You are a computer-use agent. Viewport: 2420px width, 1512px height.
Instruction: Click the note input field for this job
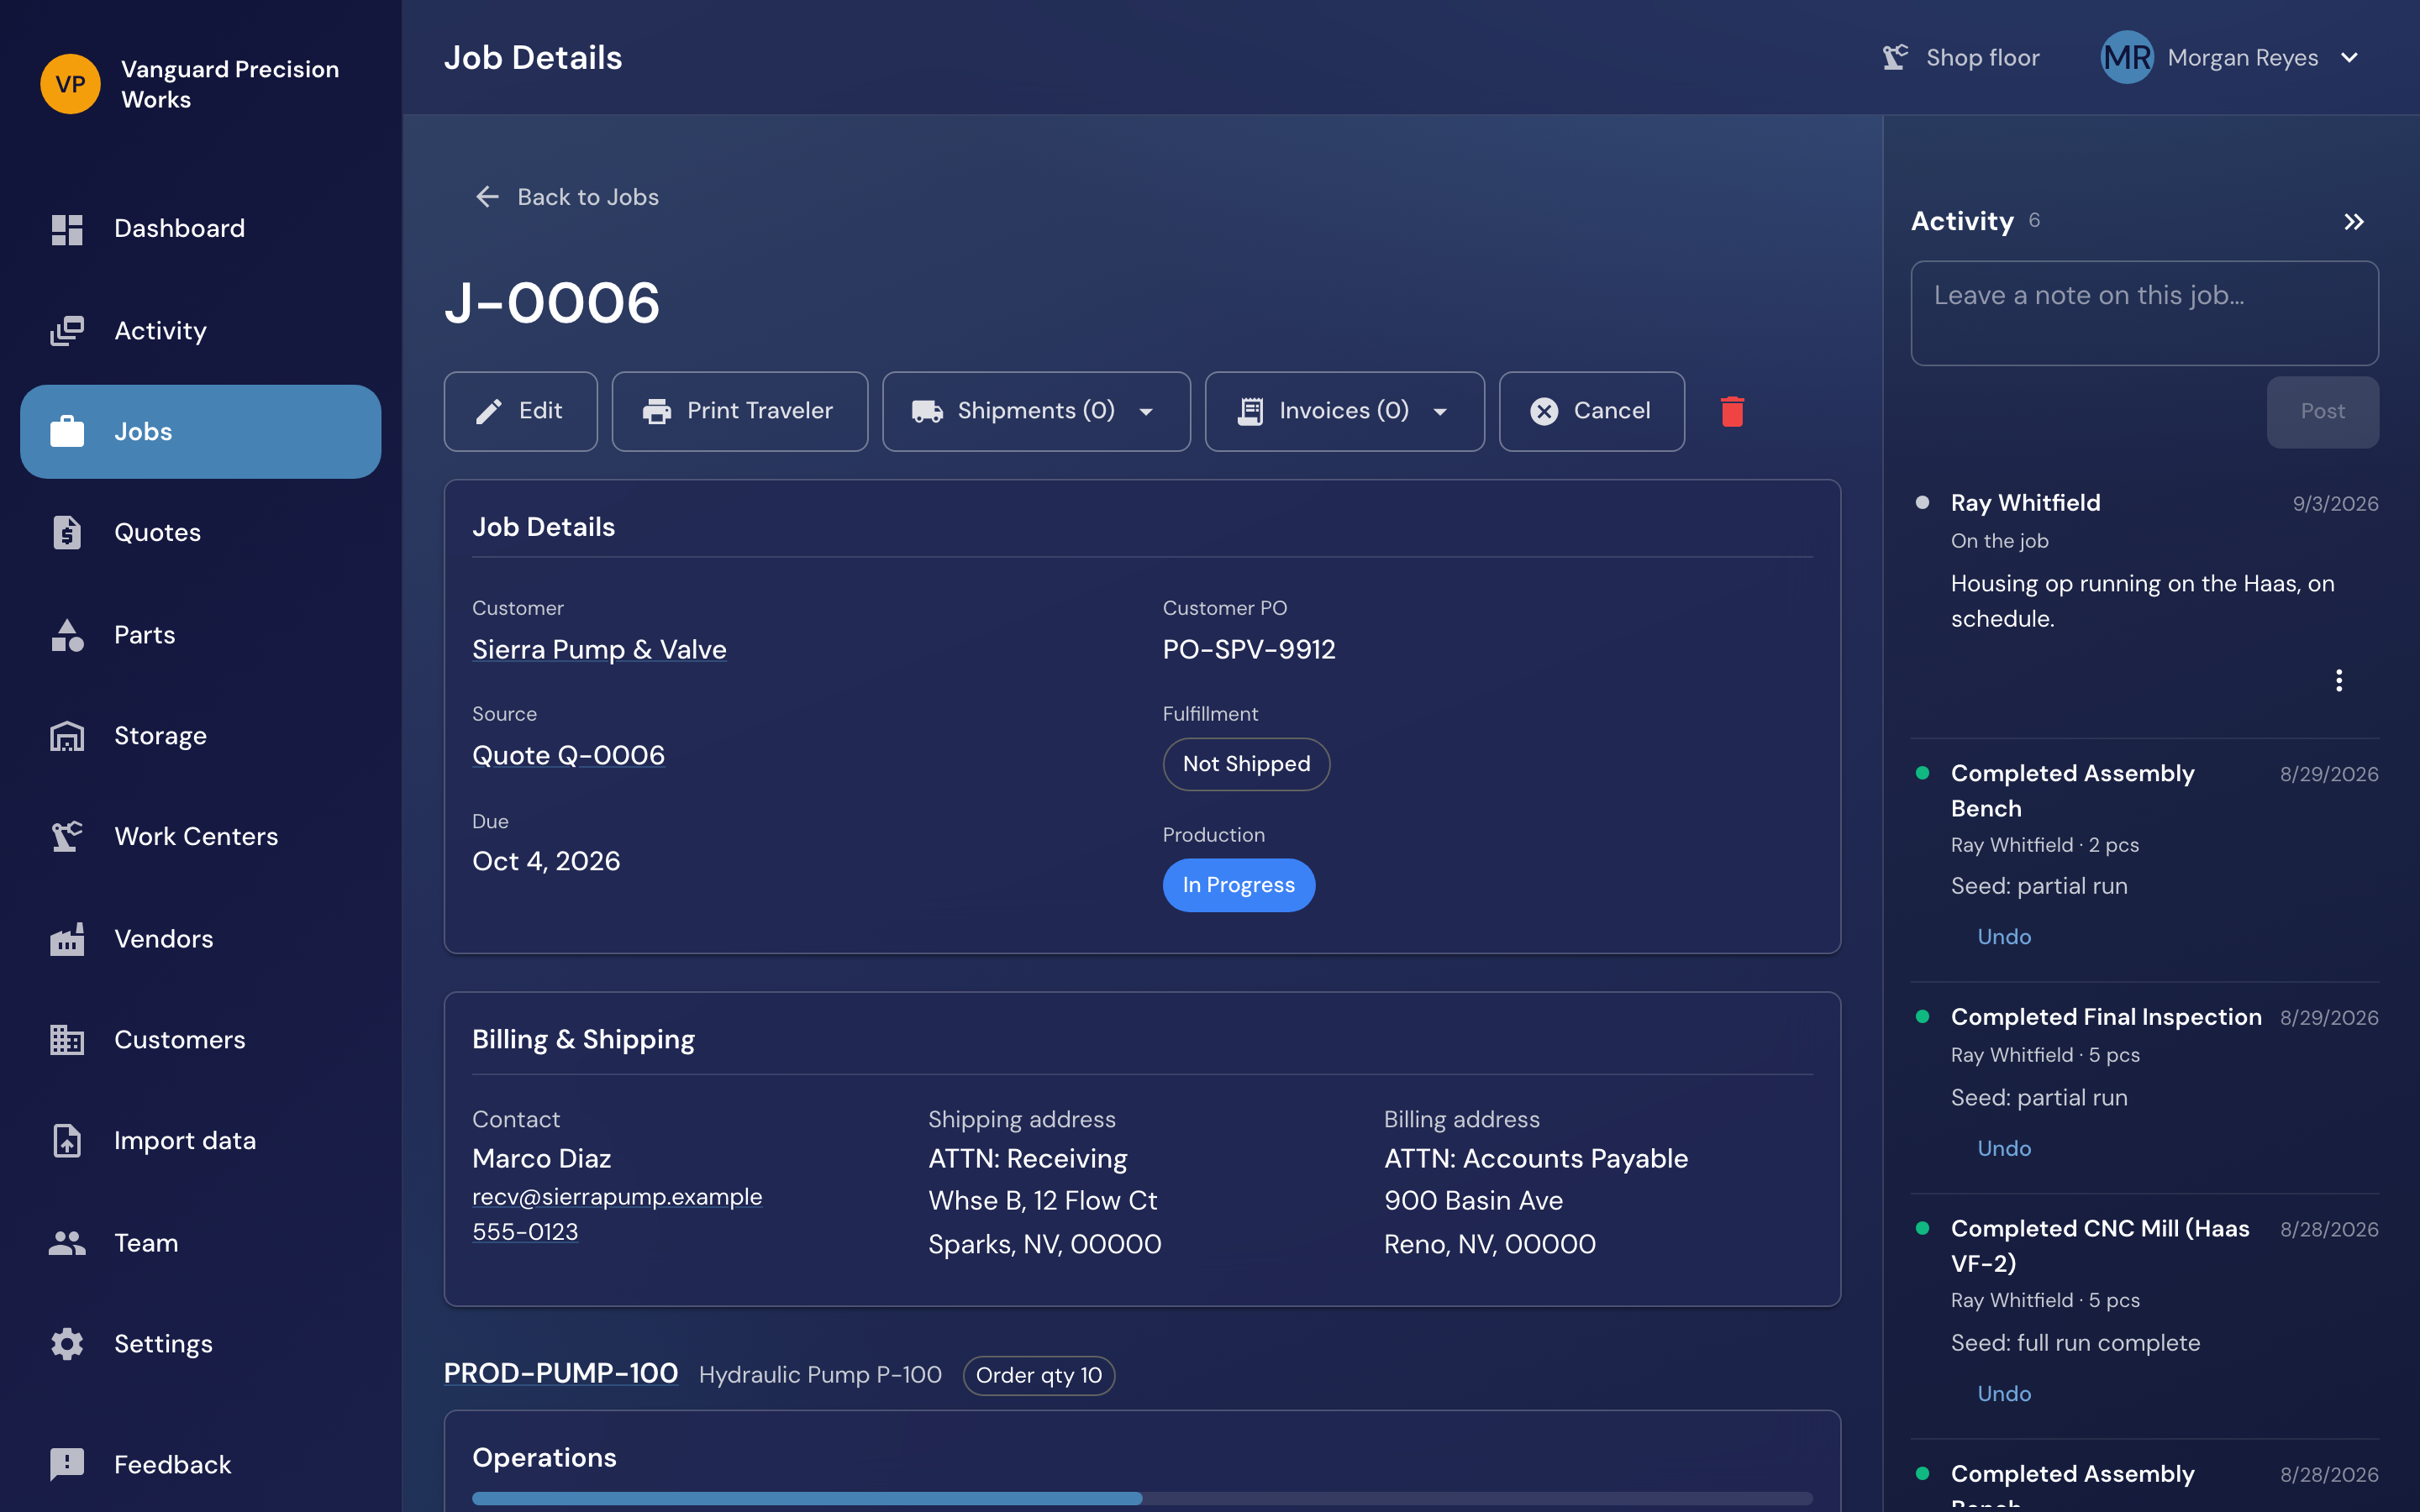(x=2144, y=313)
